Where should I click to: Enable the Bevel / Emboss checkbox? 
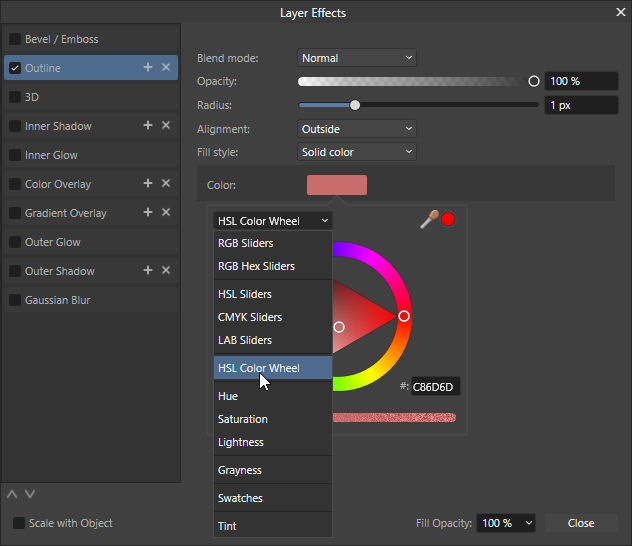(x=15, y=39)
